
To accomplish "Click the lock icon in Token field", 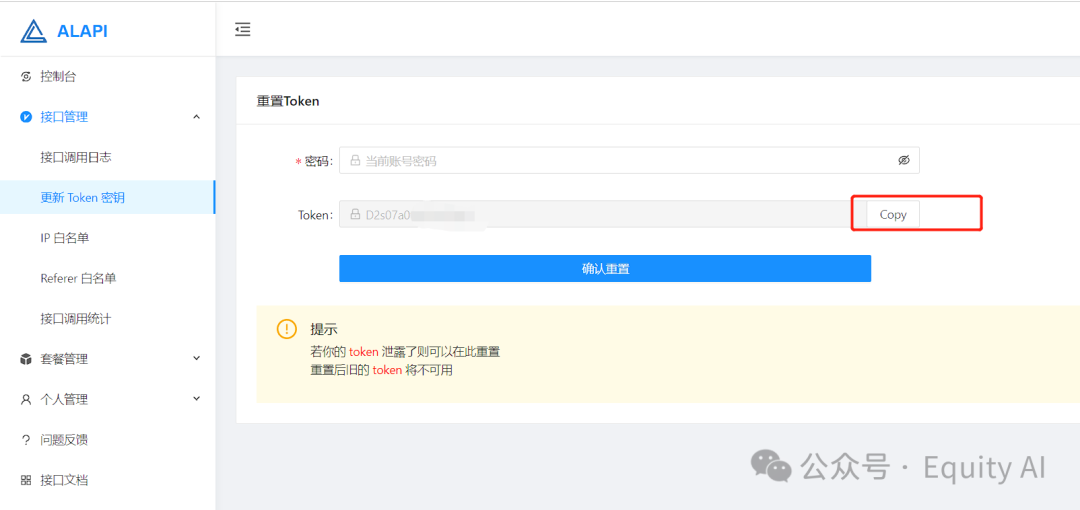I will (x=355, y=214).
